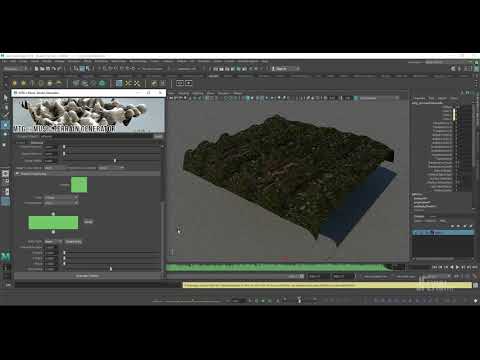This screenshot has width=480, height=360.
Task: Click the generate button at MTG window bottom
Action: (87, 276)
